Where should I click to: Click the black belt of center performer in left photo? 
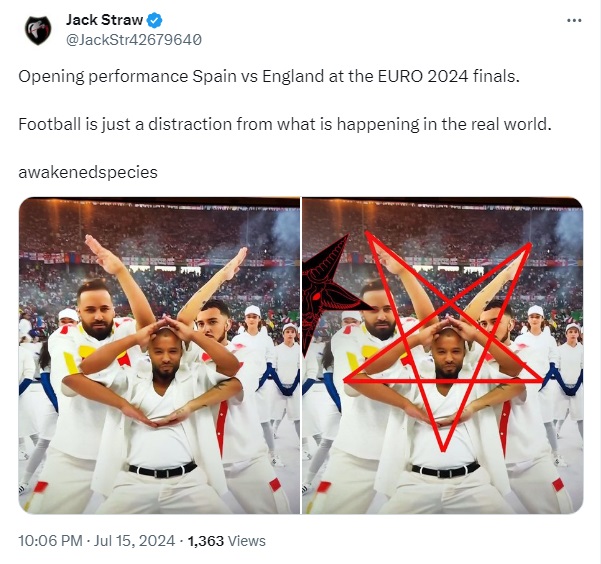tap(163, 470)
